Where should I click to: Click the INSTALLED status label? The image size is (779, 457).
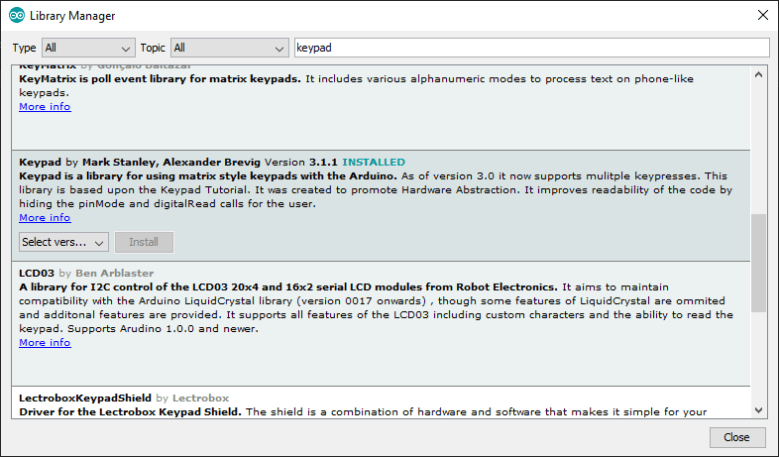pos(374,162)
